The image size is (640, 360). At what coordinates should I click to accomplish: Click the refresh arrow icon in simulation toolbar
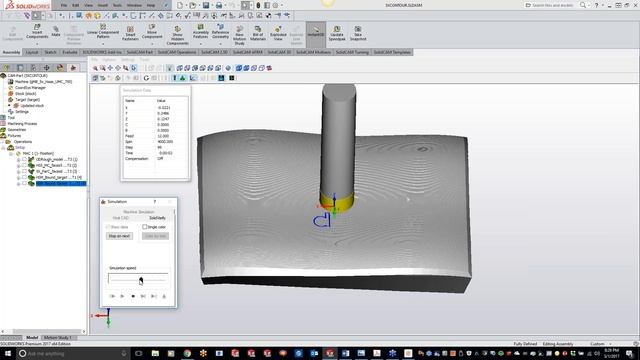tap(146, 78)
